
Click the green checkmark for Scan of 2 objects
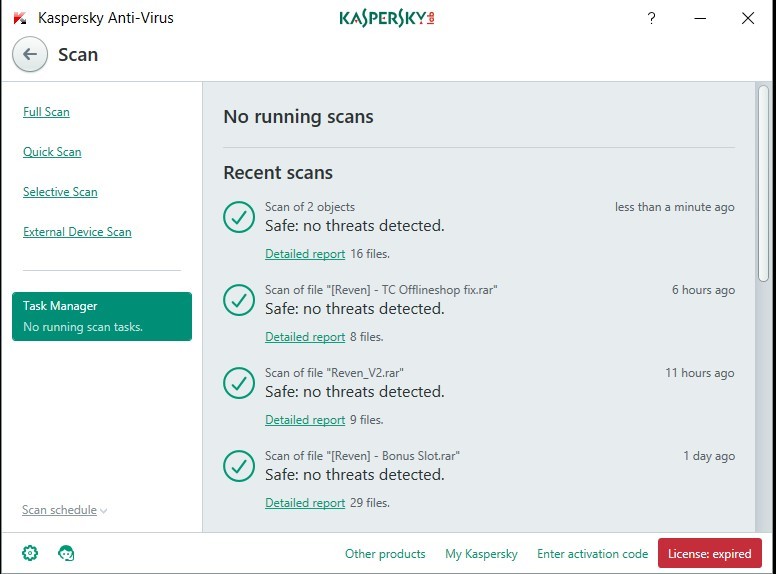(239, 217)
